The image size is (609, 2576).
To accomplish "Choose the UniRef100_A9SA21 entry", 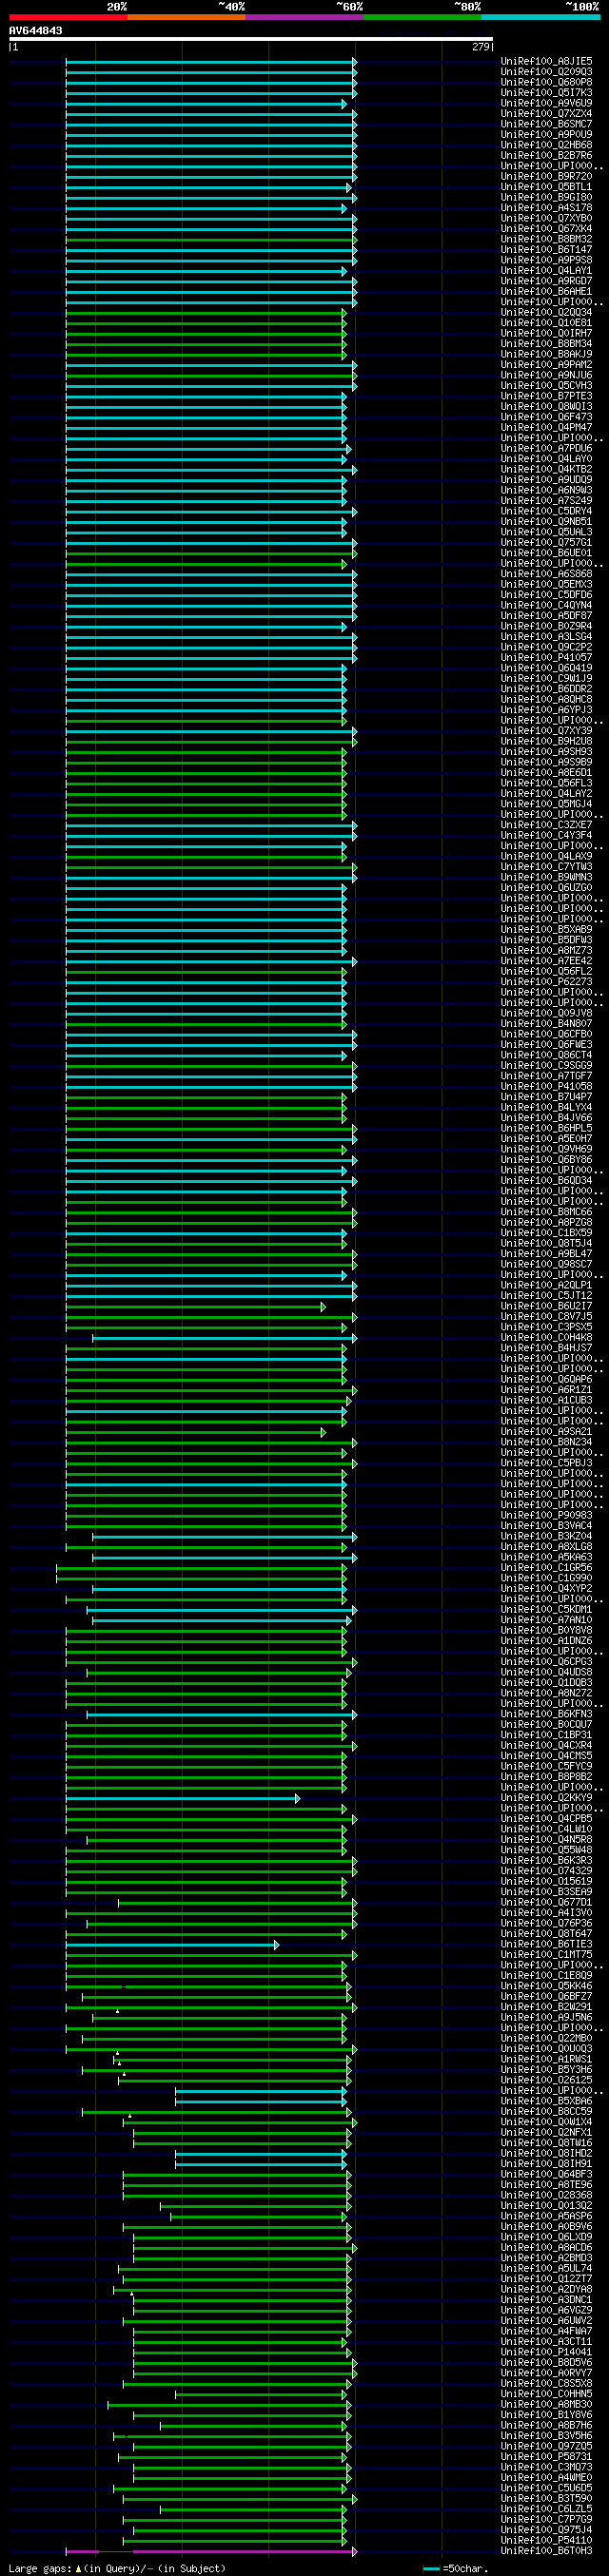I will click(546, 1432).
